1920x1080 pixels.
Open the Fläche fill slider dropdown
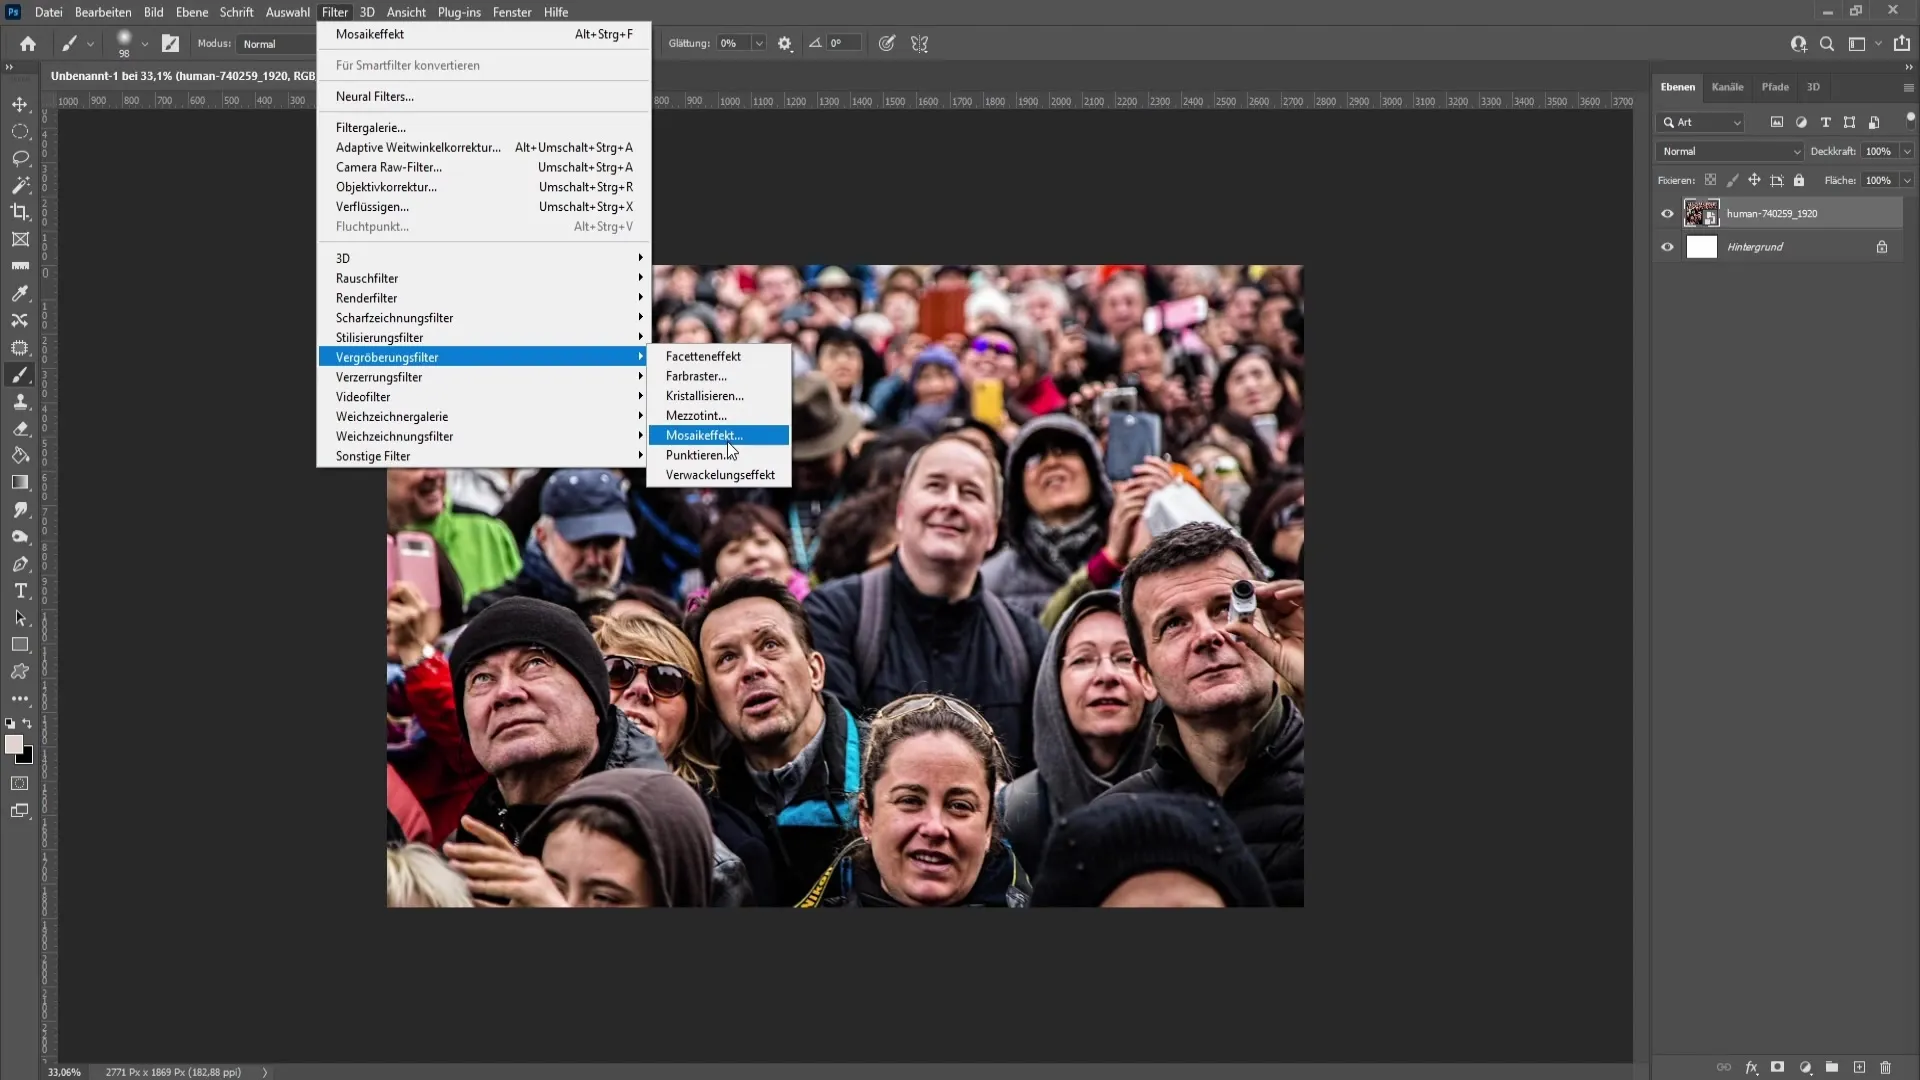1907,180
